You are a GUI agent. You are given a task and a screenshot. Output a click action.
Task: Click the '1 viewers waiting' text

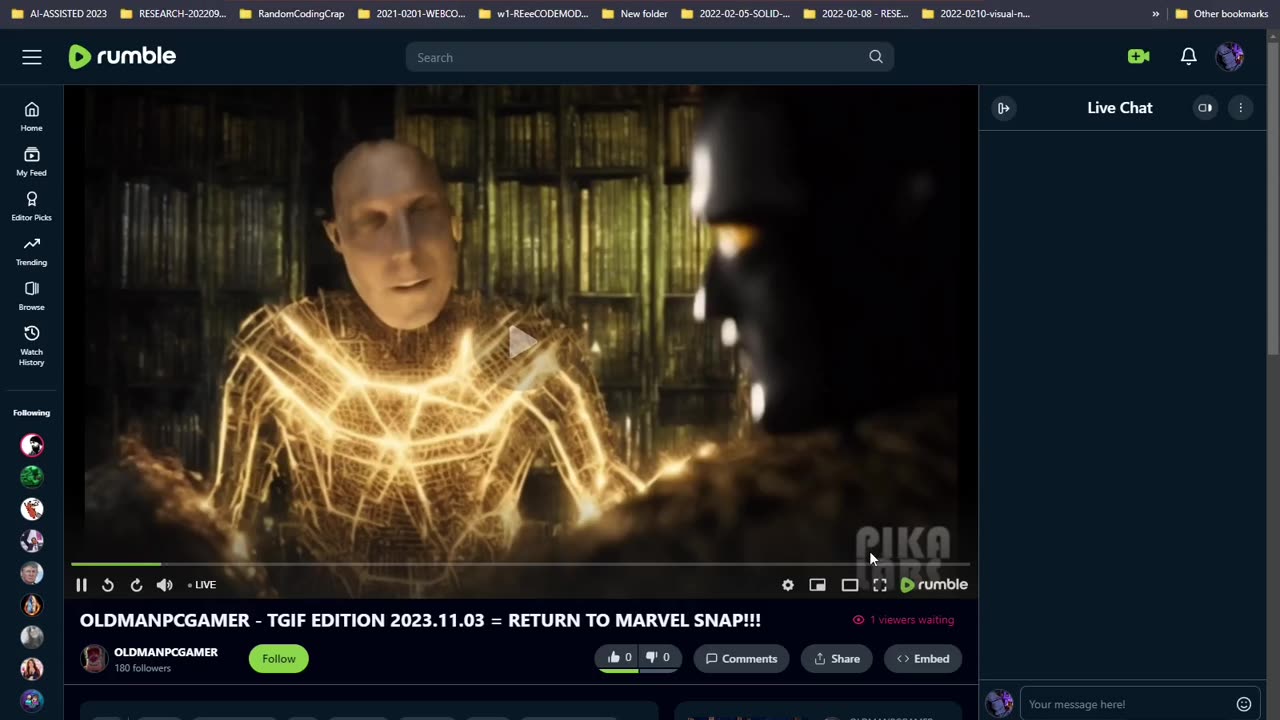tap(912, 620)
